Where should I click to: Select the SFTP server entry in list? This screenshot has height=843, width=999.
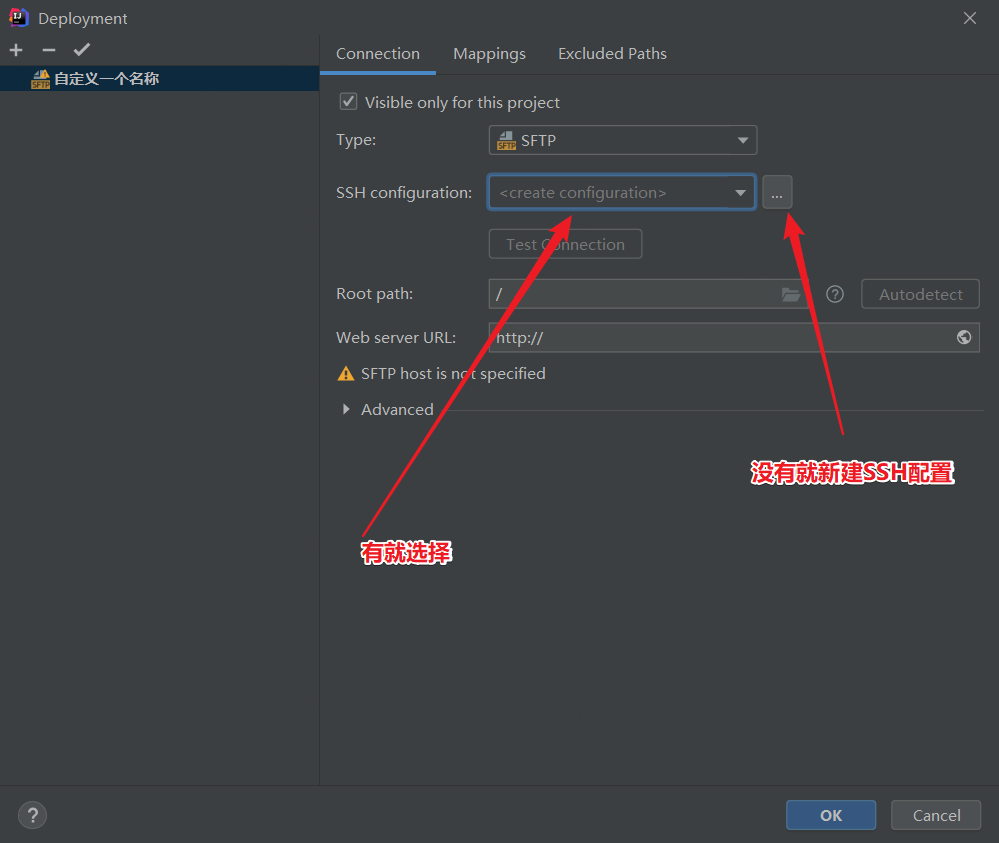pyautogui.click(x=106, y=79)
